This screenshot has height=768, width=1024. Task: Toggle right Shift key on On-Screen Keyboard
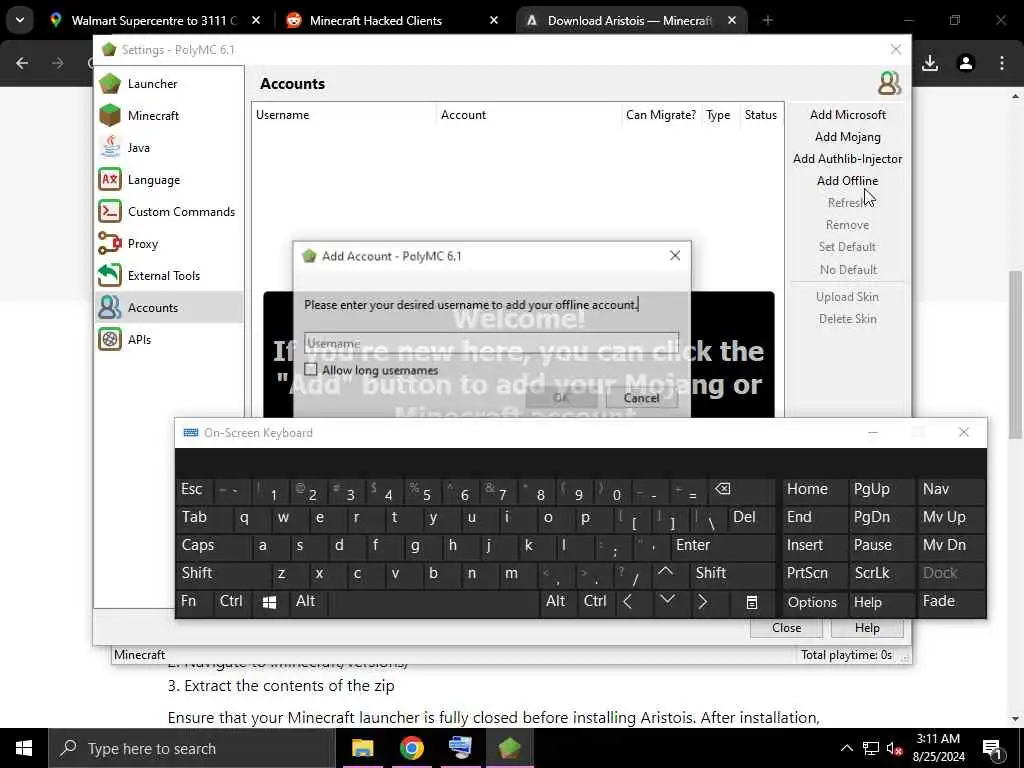[x=731, y=573]
